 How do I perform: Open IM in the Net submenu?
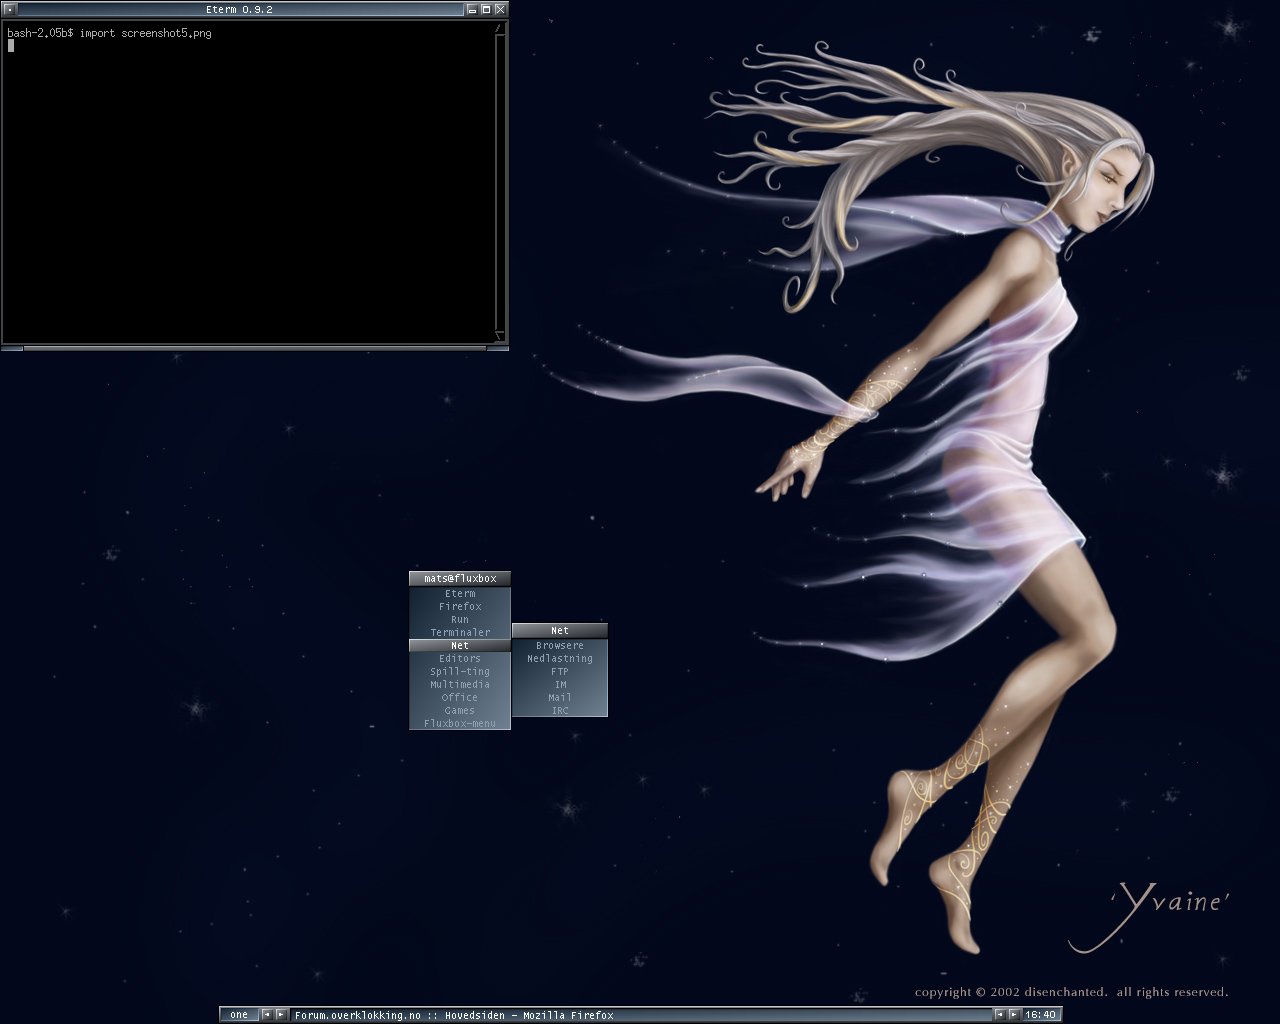(560, 685)
